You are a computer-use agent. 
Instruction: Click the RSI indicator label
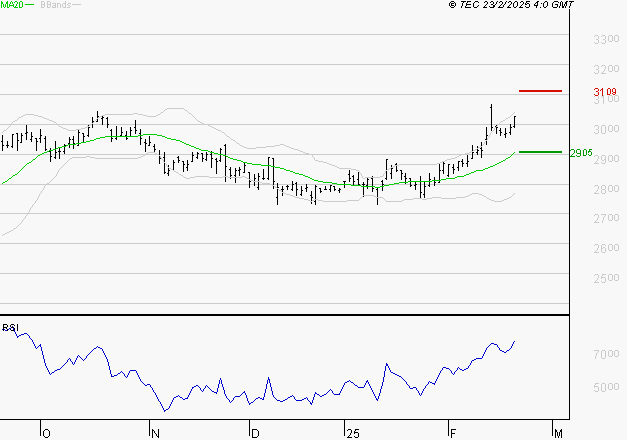pyautogui.click(x=11, y=328)
